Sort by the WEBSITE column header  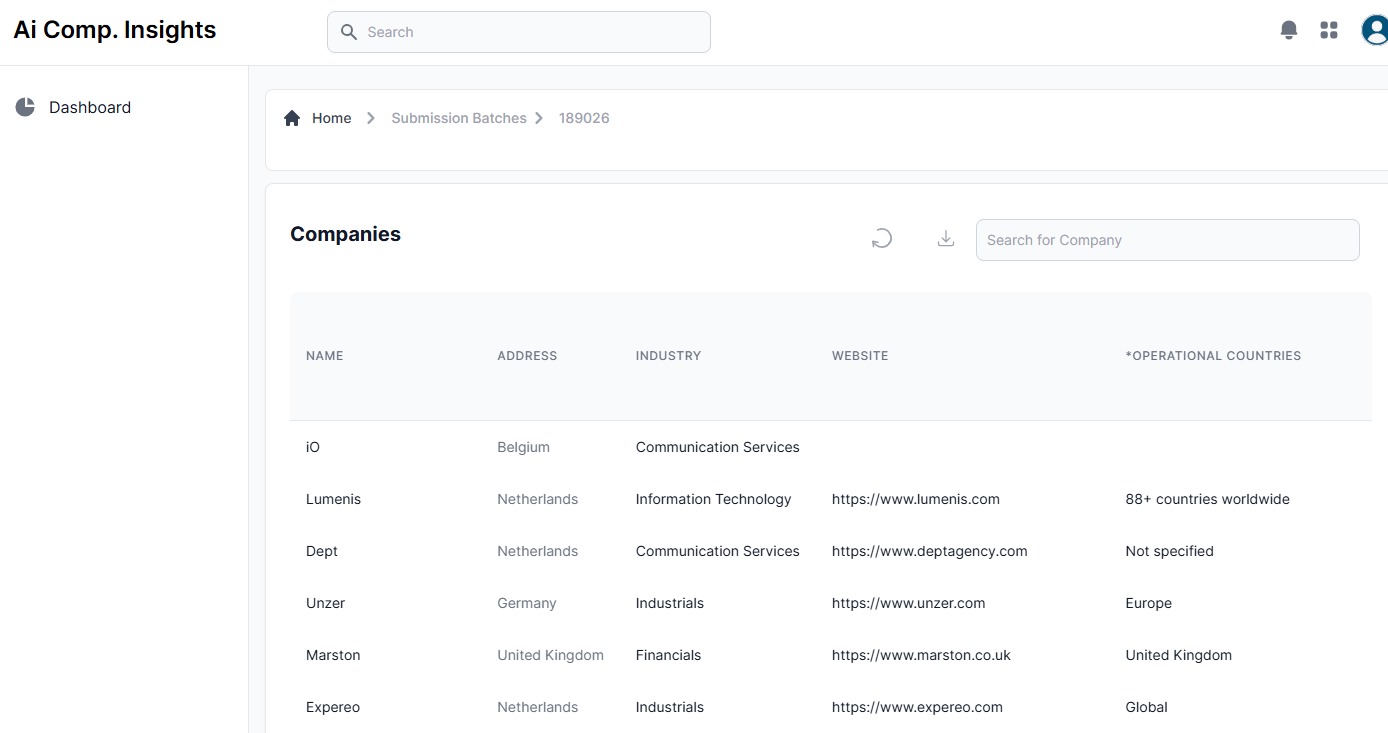click(860, 356)
